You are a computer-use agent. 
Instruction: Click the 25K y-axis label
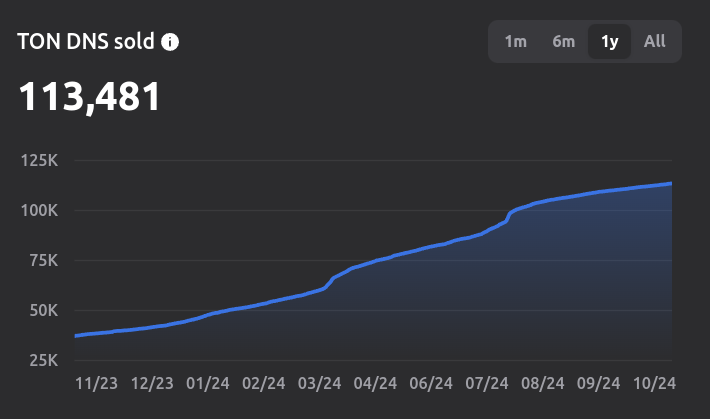[43, 361]
